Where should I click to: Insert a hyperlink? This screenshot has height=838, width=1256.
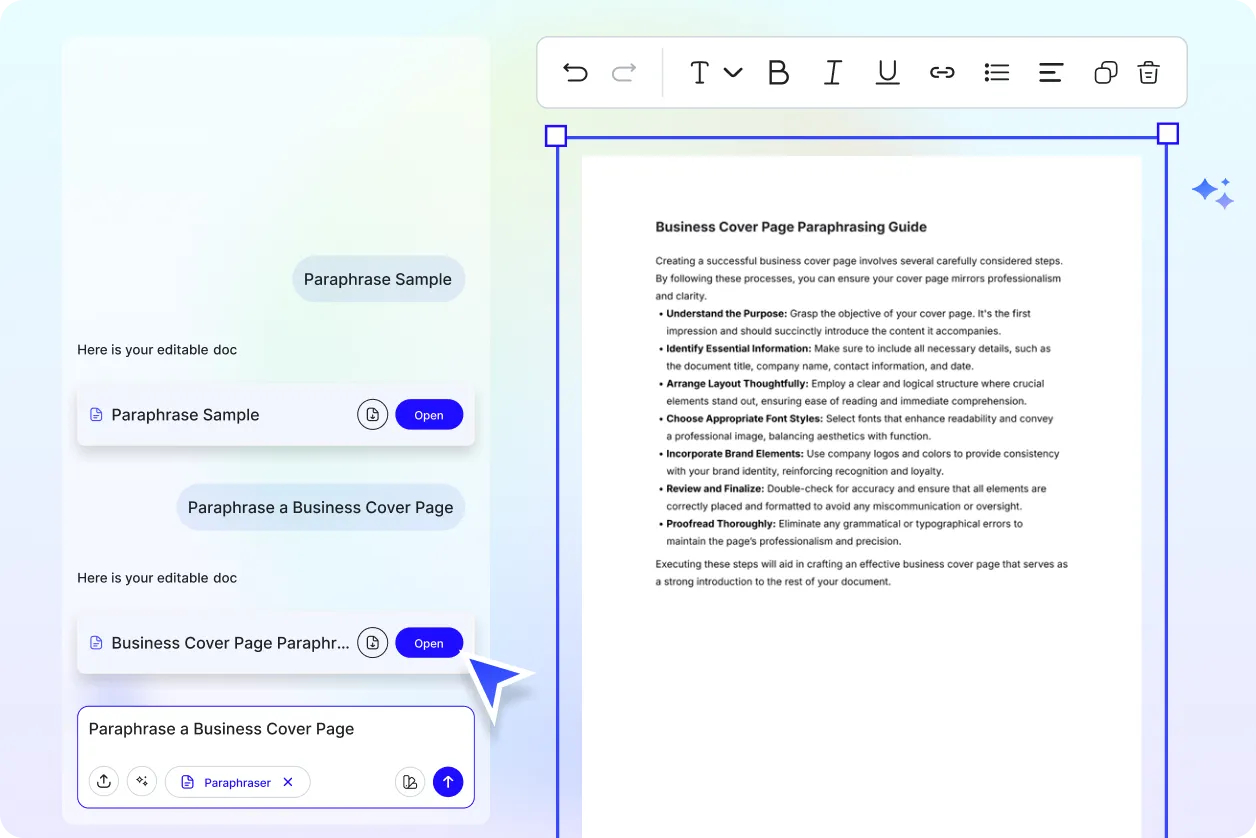click(942, 72)
